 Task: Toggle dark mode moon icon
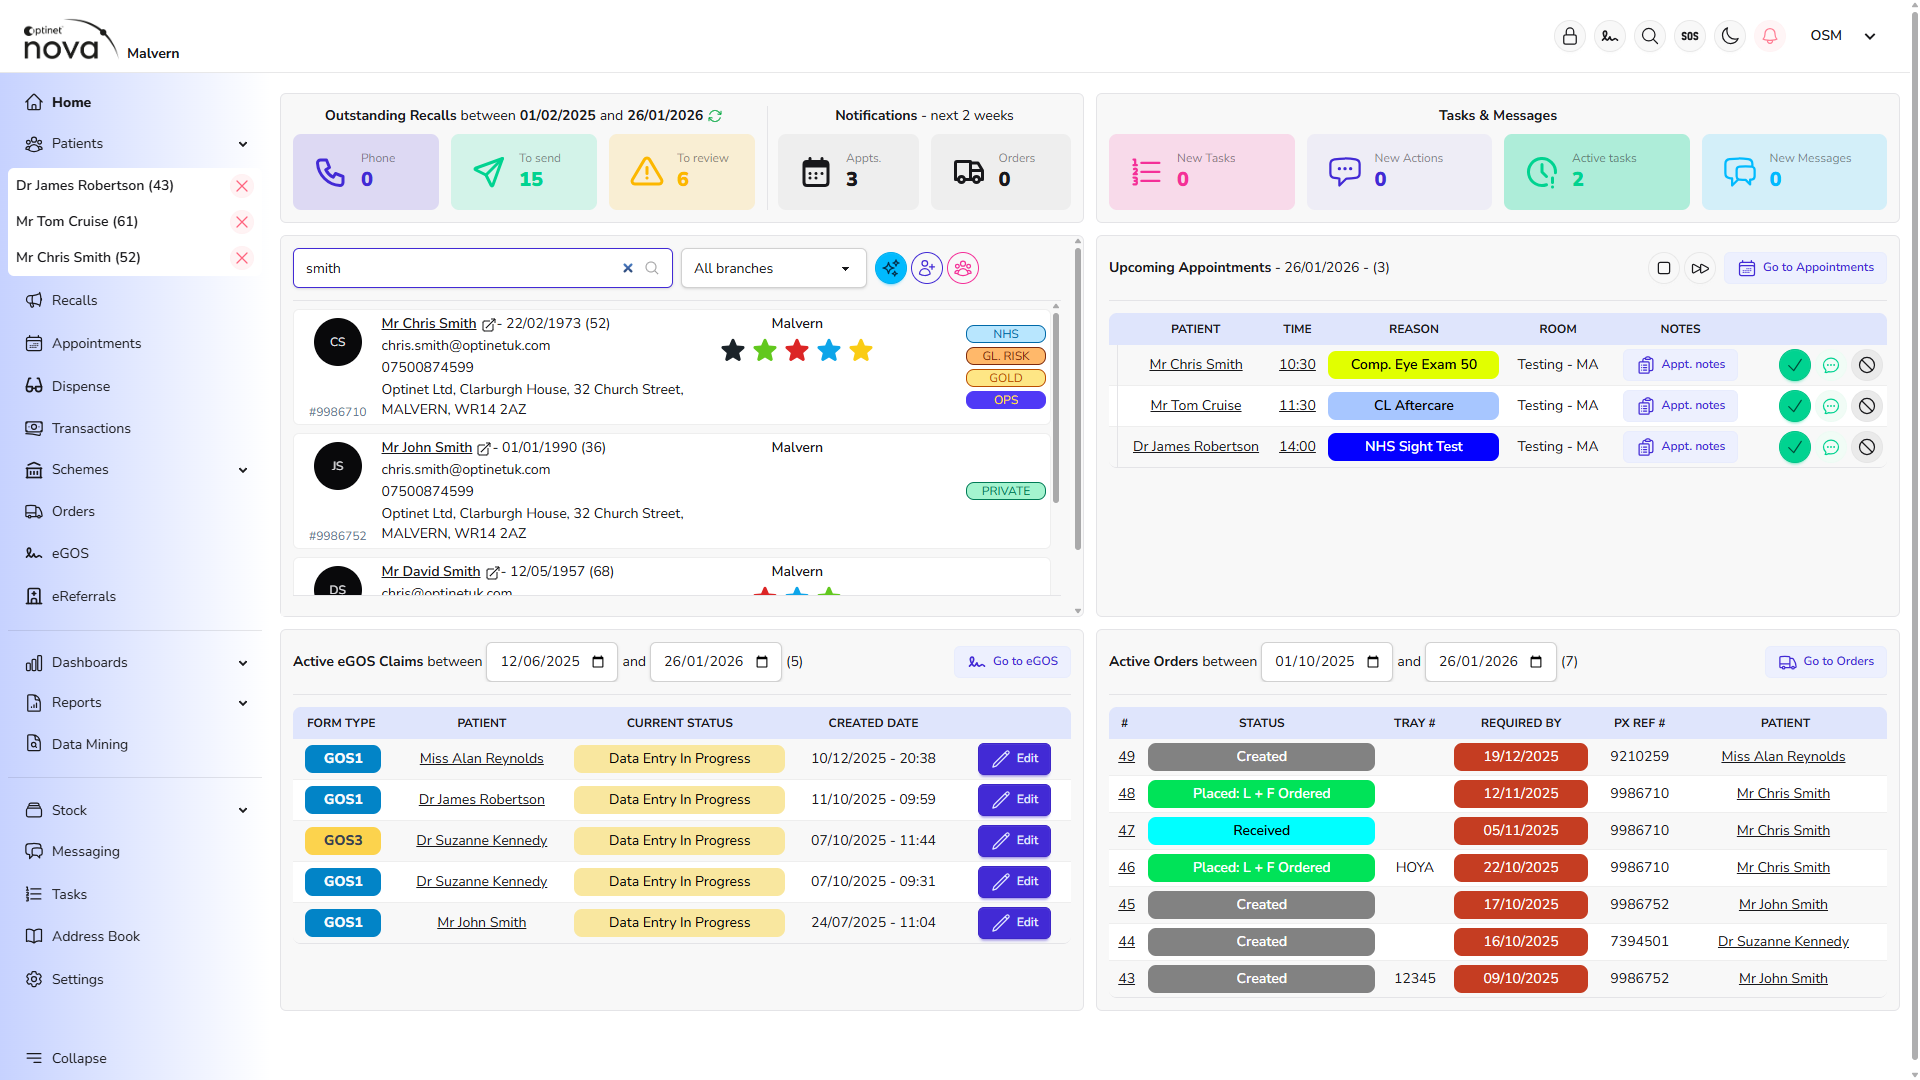coord(1730,36)
